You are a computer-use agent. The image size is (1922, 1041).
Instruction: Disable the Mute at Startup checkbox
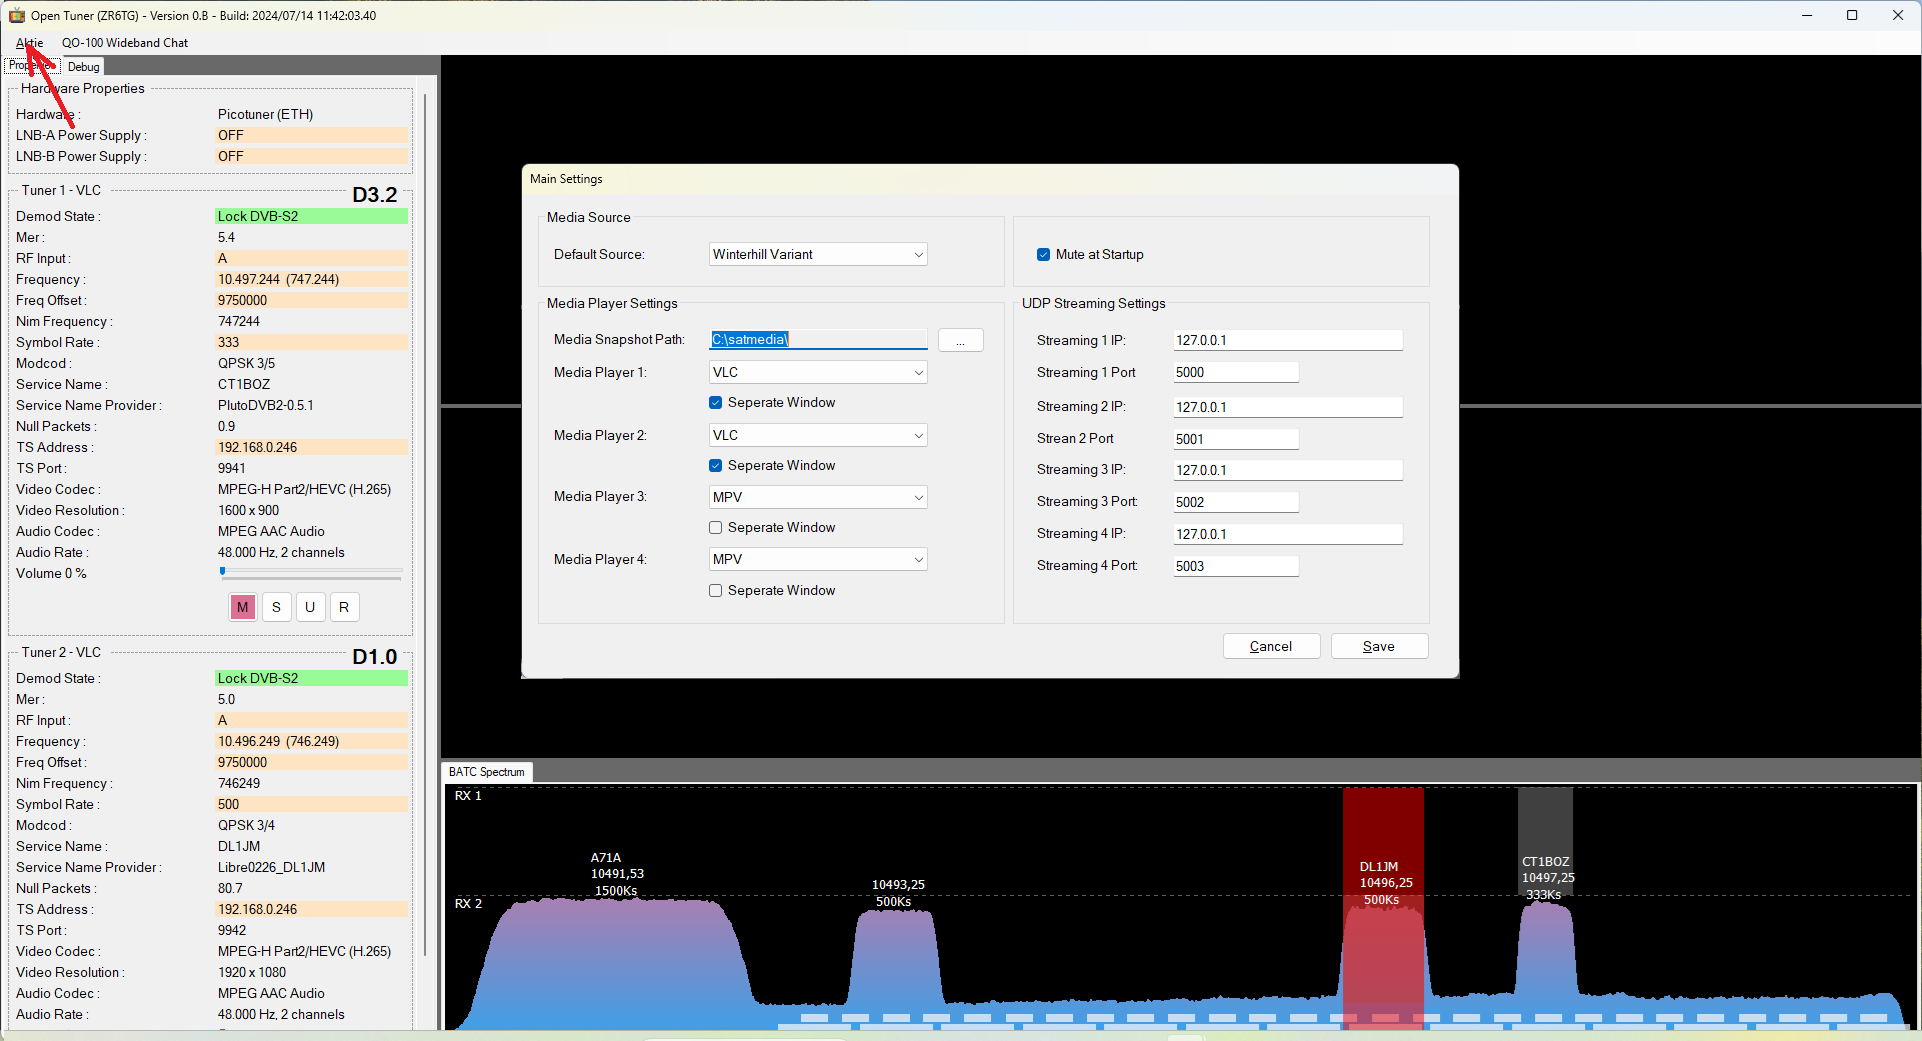[1043, 254]
